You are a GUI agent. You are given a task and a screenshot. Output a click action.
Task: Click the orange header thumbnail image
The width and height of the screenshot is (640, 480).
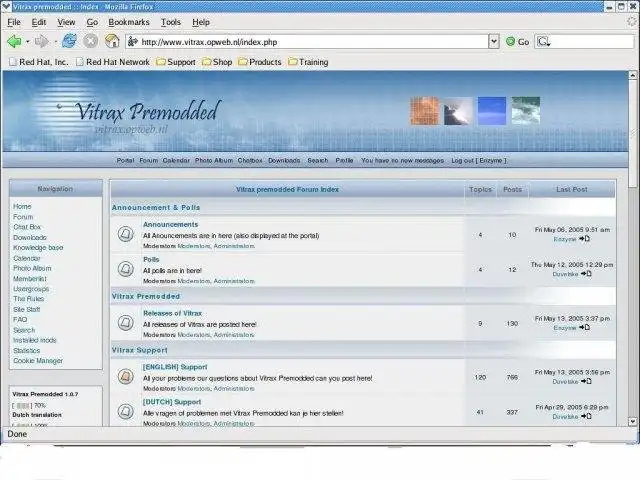coord(425,111)
